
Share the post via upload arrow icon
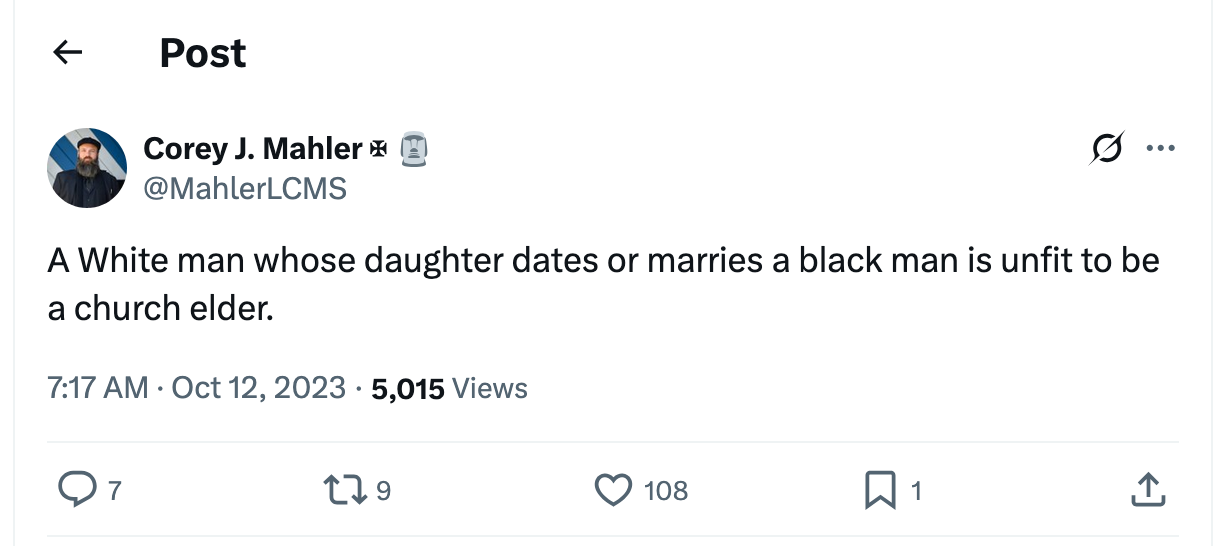[x=1148, y=490]
